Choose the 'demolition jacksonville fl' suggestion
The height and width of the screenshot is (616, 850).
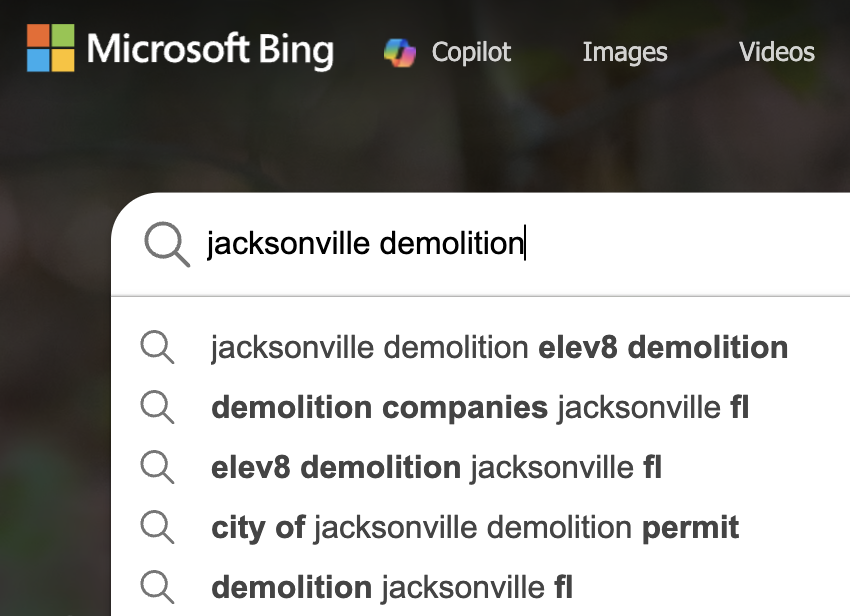(x=392, y=587)
